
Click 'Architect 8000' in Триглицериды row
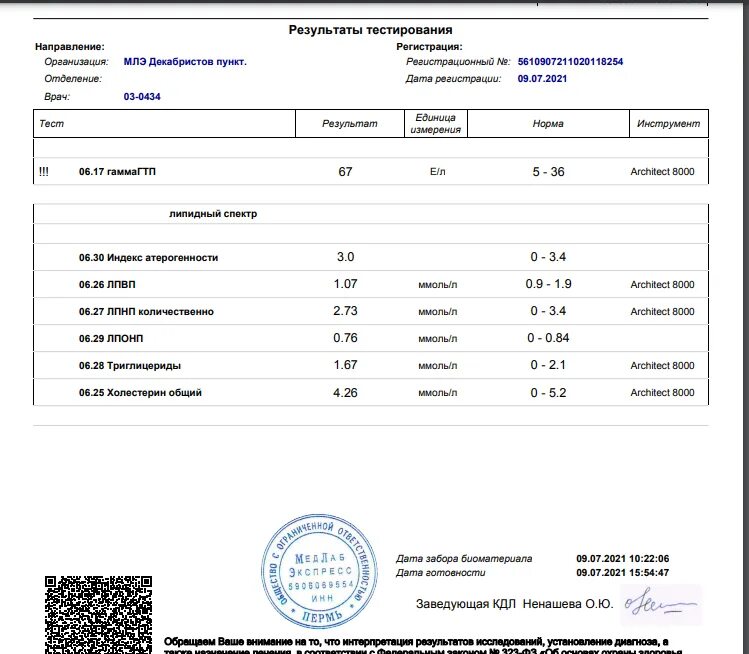point(662,365)
